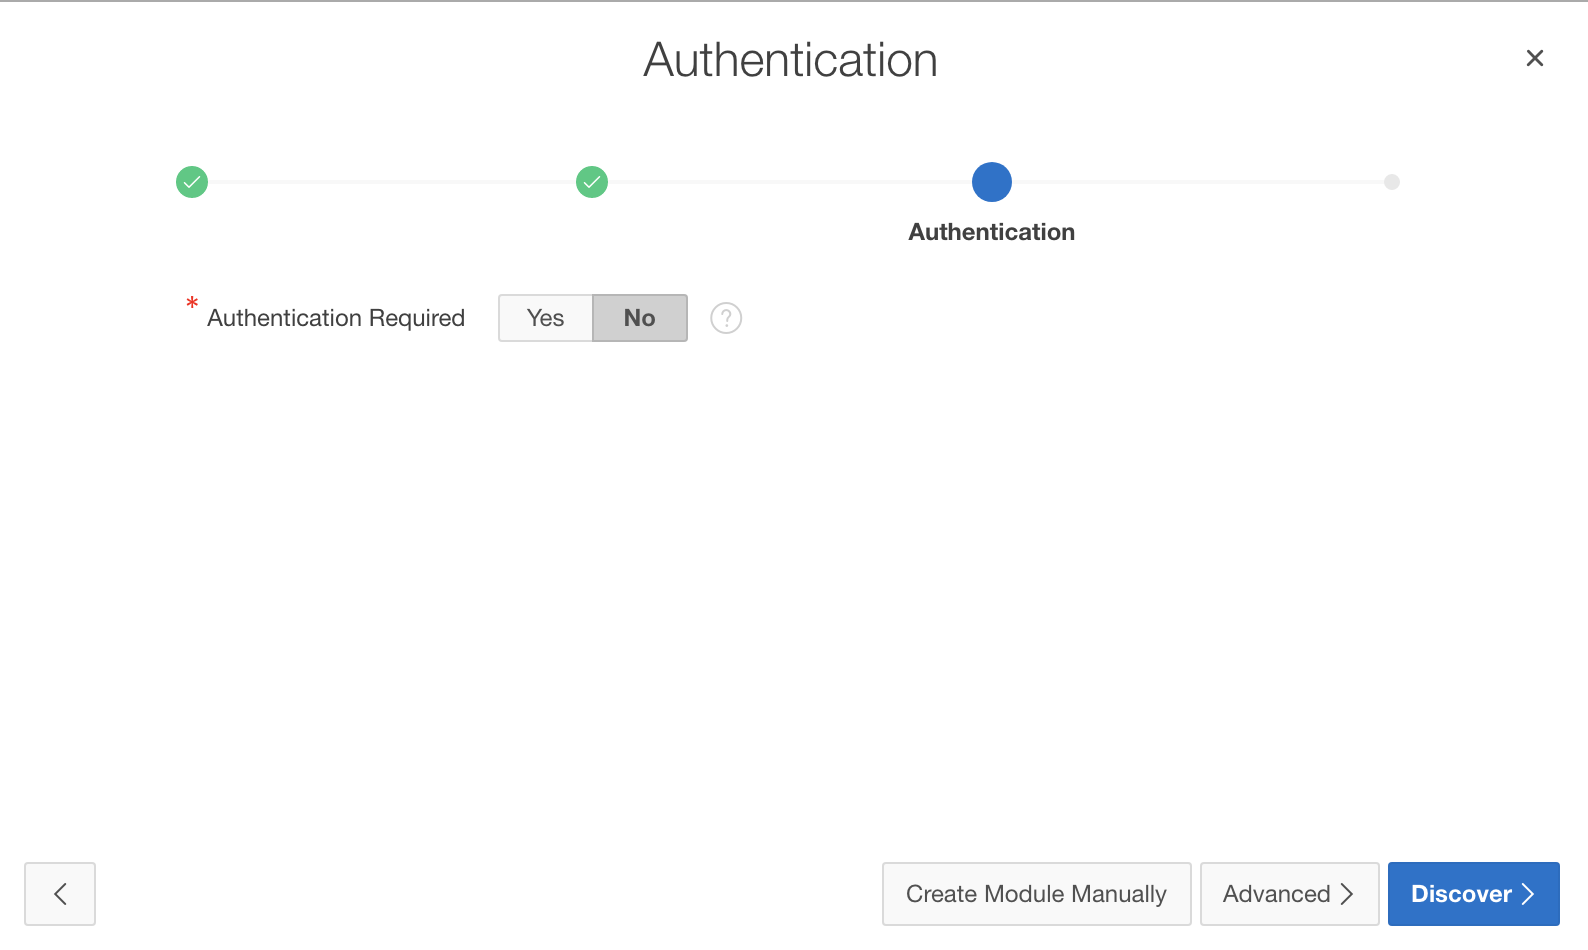Click the chevron on the Discover button
This screenshot has height=950, width=1588.
[x=1528, y=894]
